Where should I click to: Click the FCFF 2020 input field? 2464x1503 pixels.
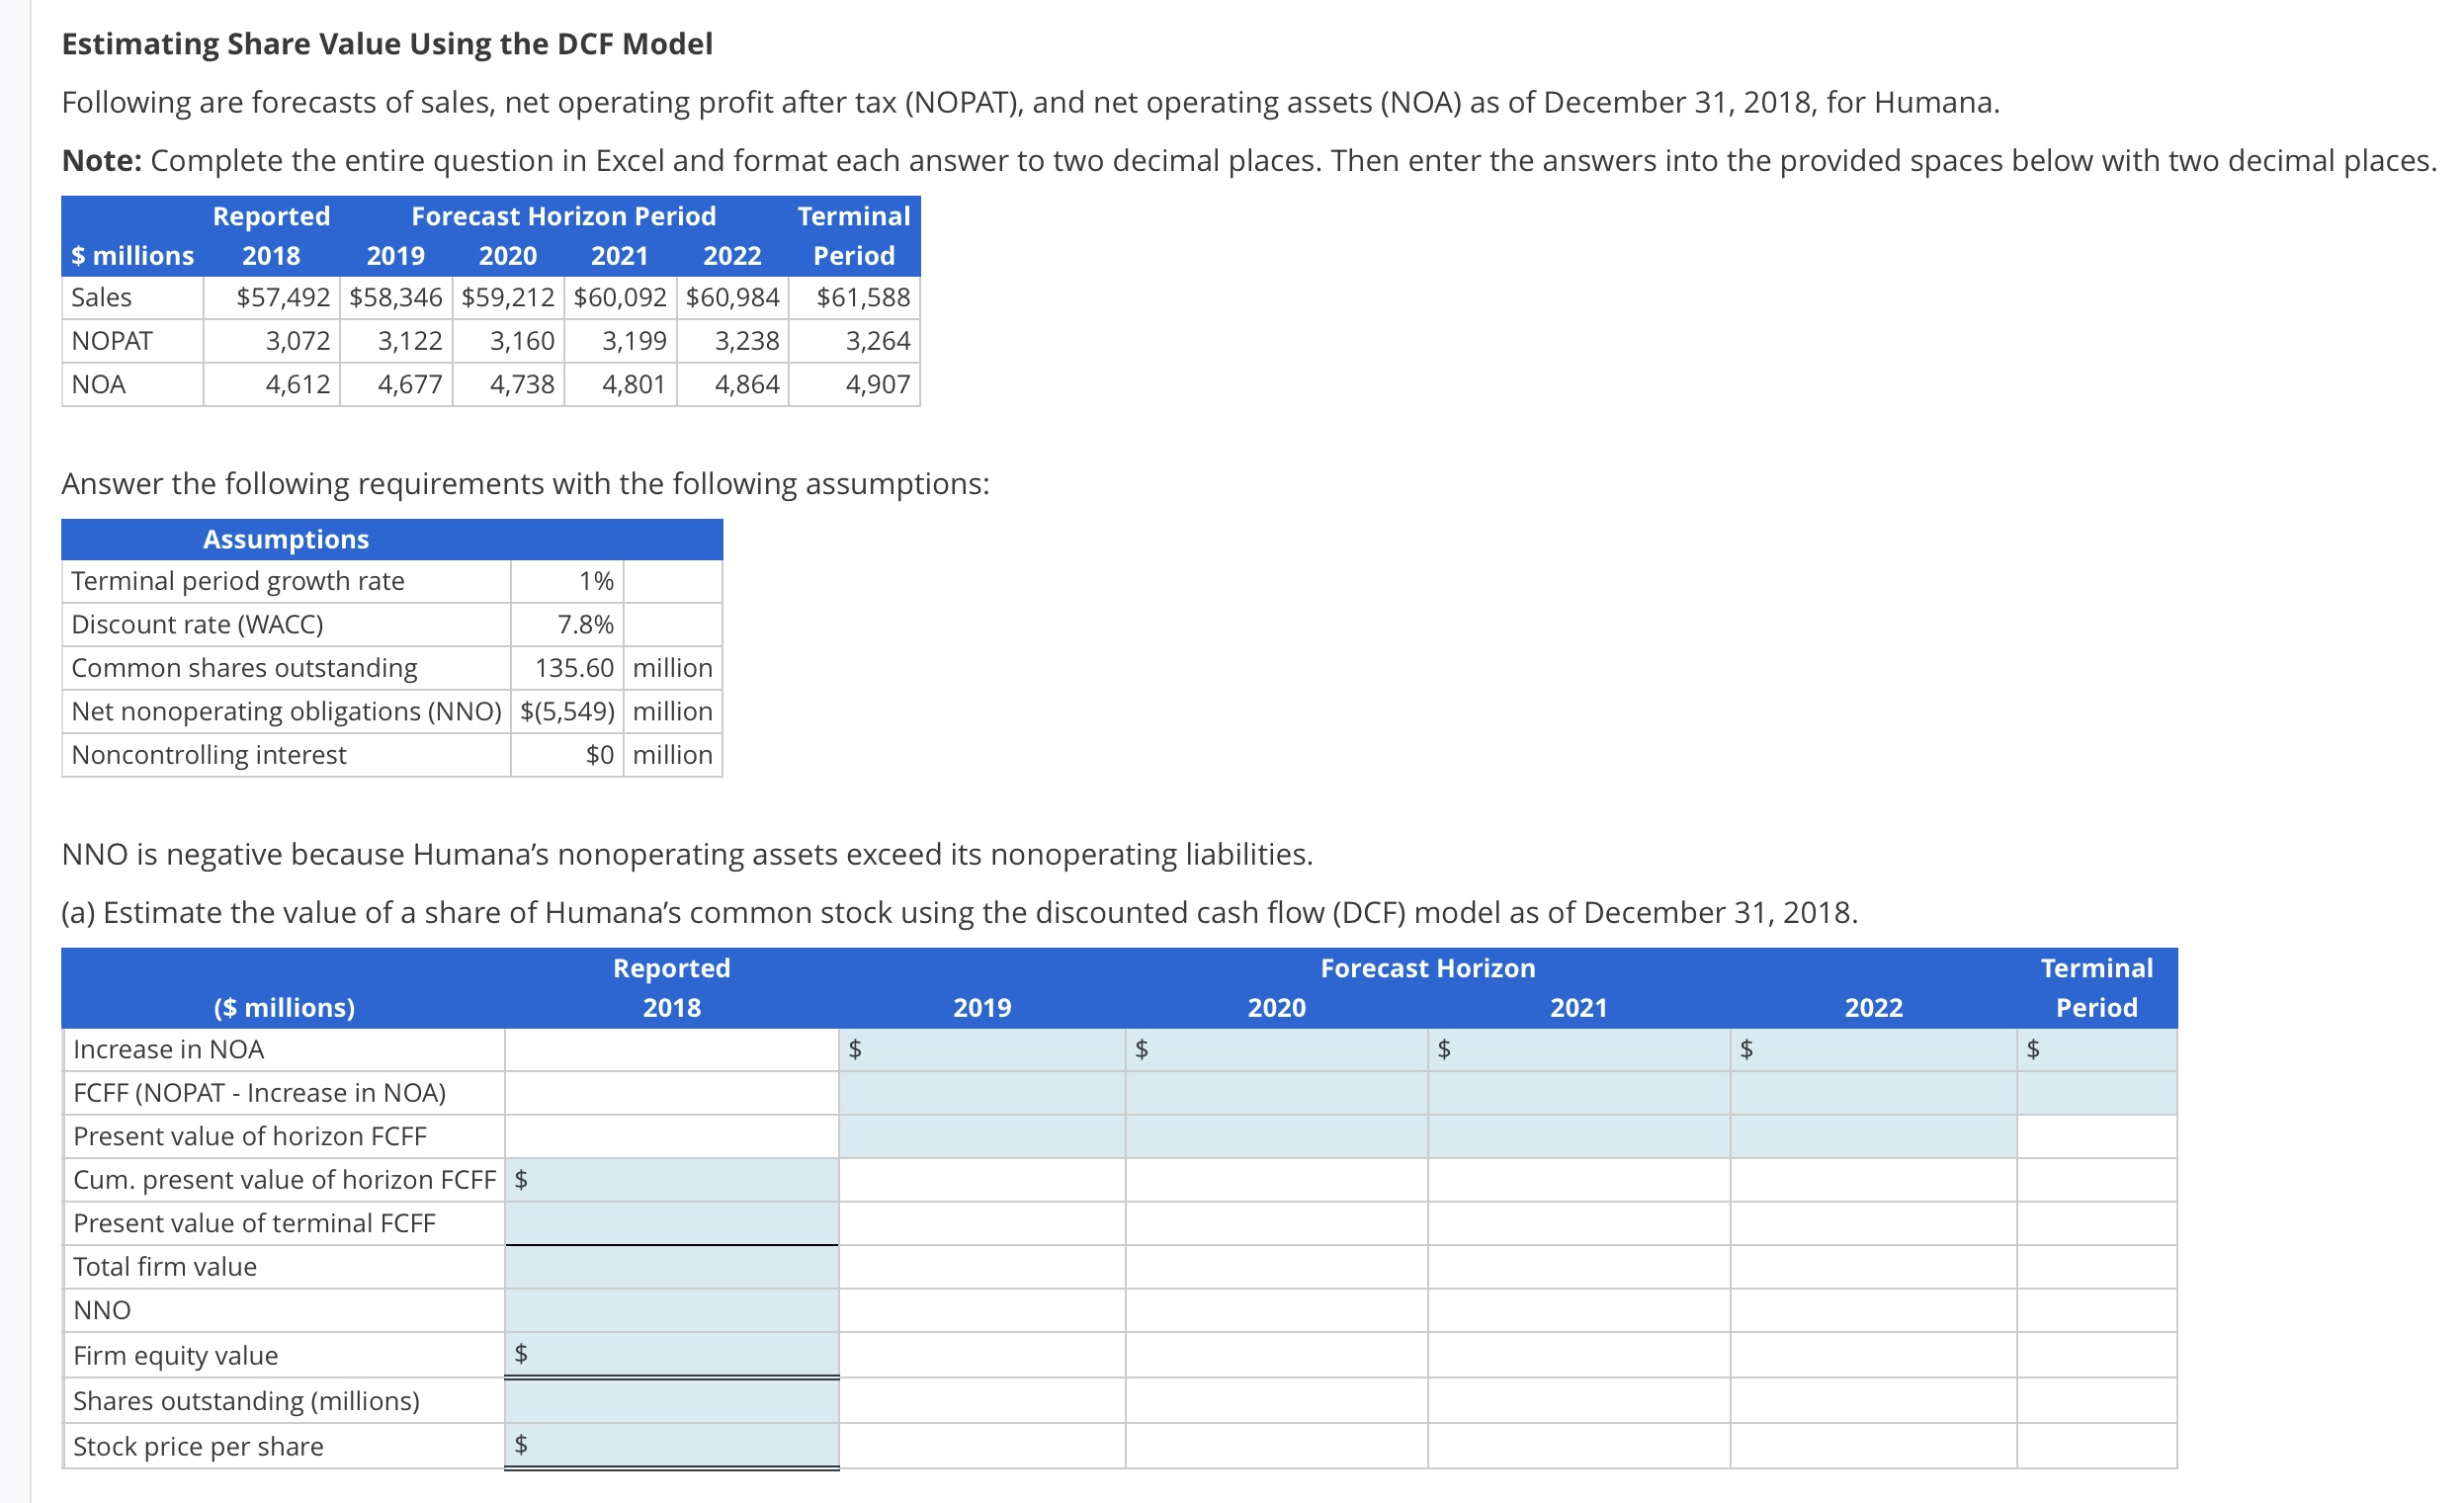pos(1277,1093)
